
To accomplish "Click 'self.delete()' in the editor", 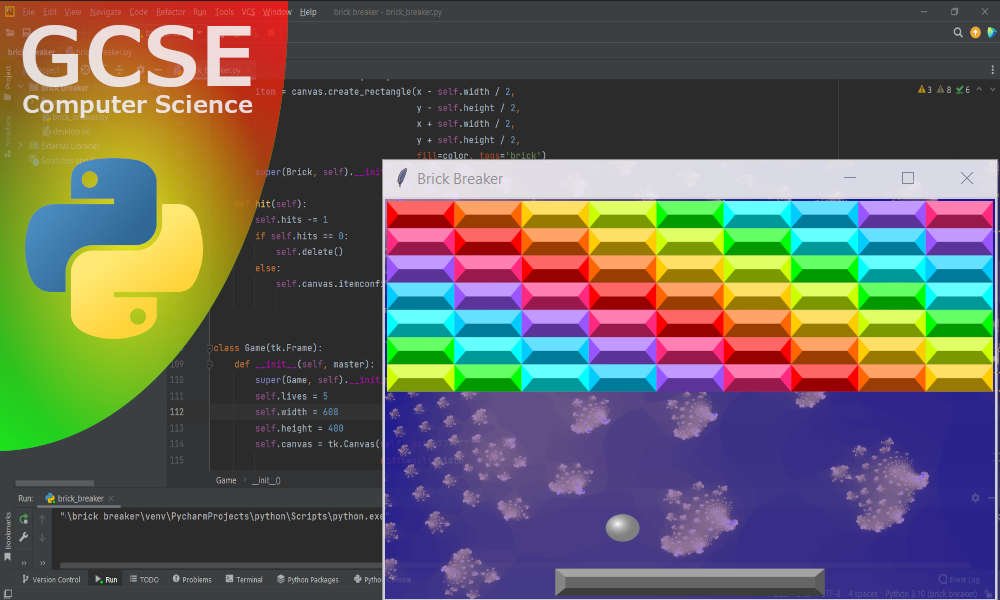I will point(309,252).
